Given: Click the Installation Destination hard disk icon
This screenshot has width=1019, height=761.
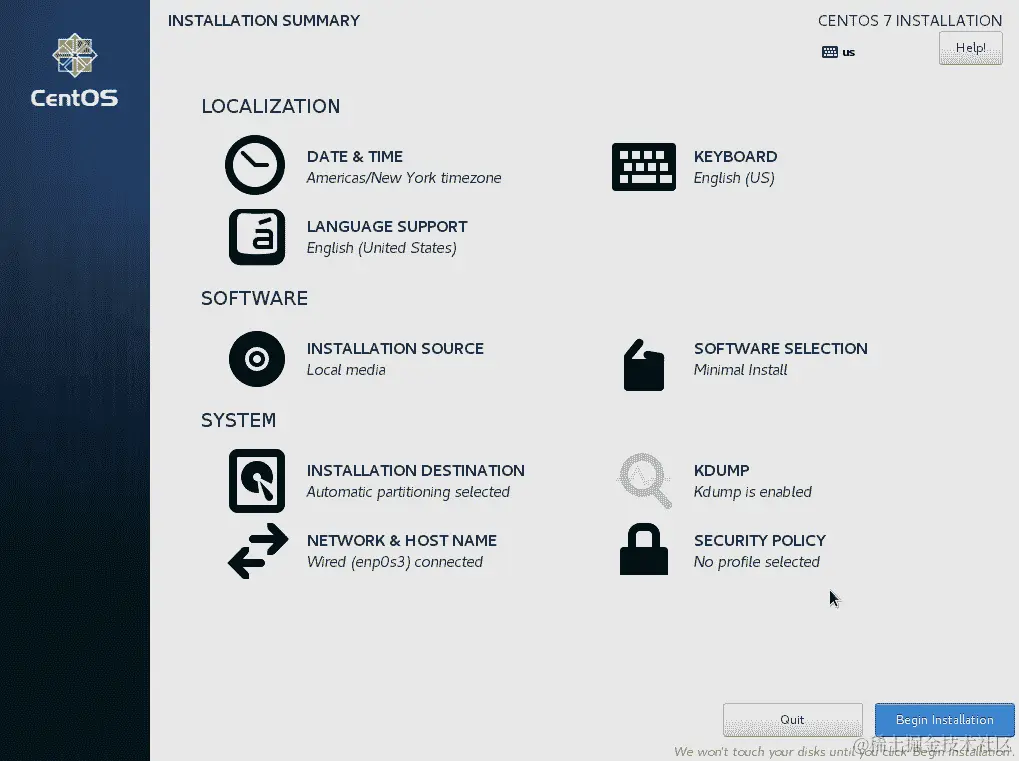Looking at the screenshot, I should [x=257, y=481].
